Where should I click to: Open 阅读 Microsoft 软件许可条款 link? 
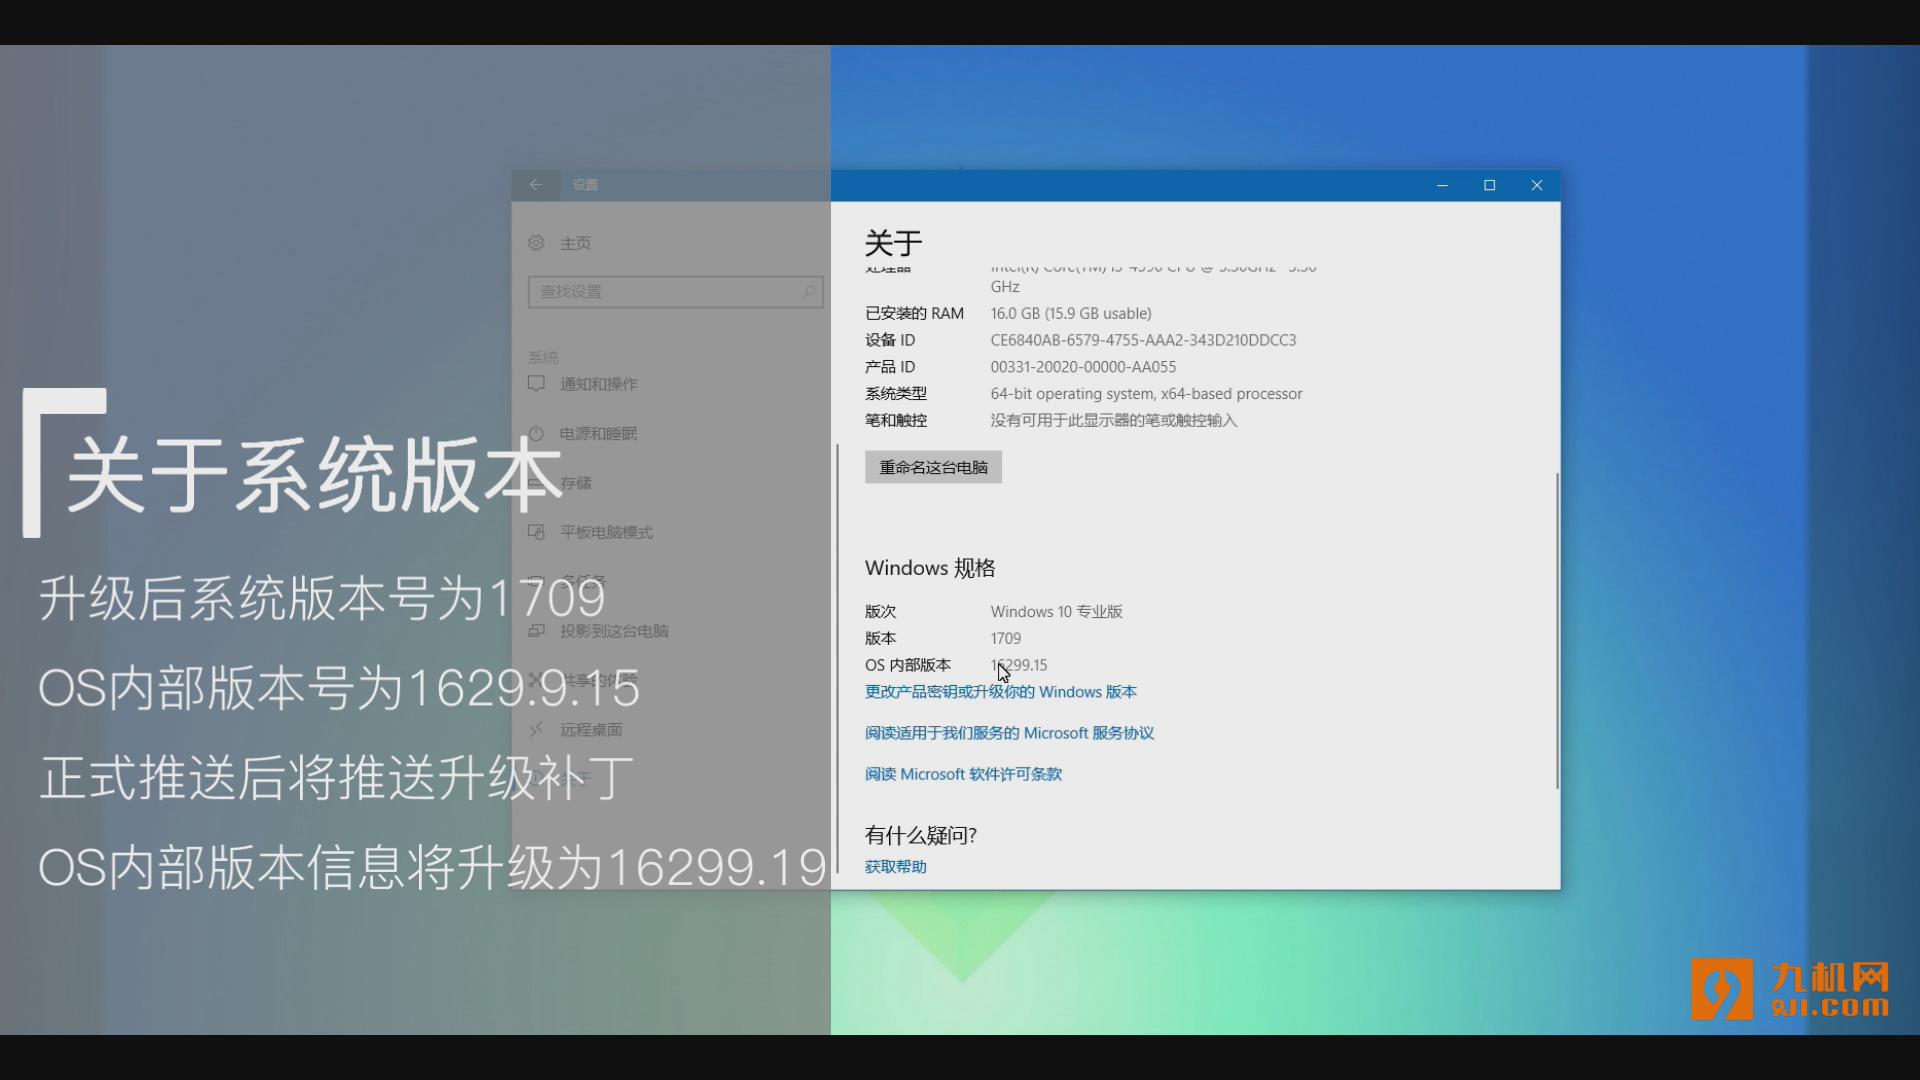point(963,774)
